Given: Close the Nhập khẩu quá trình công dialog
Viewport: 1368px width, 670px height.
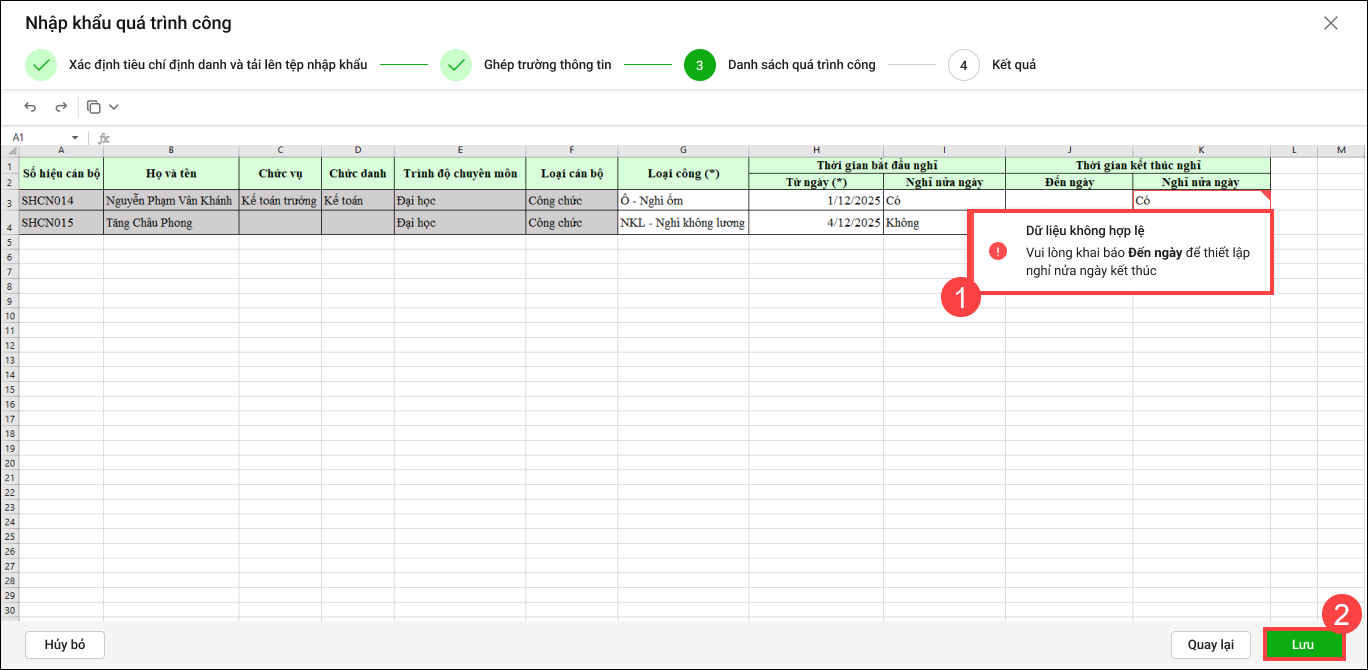Looking at the screenshot, I should point(1330,23).
